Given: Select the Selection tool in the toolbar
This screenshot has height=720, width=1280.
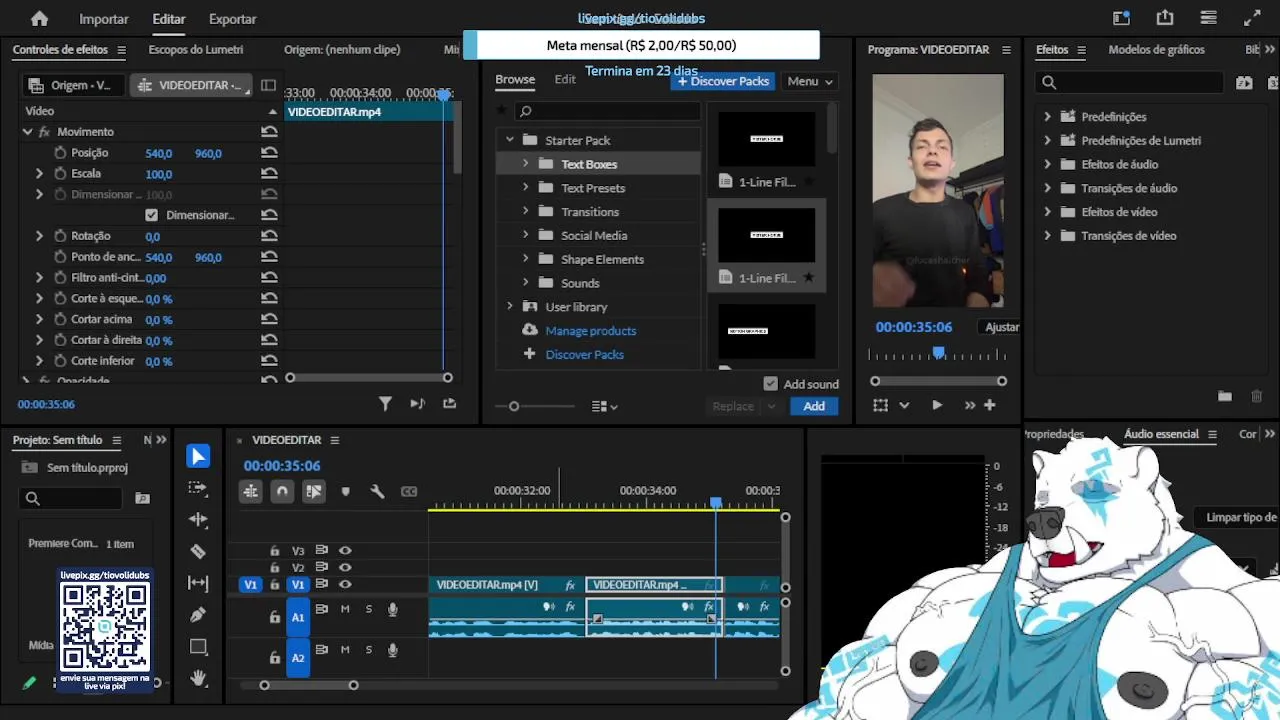Looking at the screenshot, I should point(198,456).
